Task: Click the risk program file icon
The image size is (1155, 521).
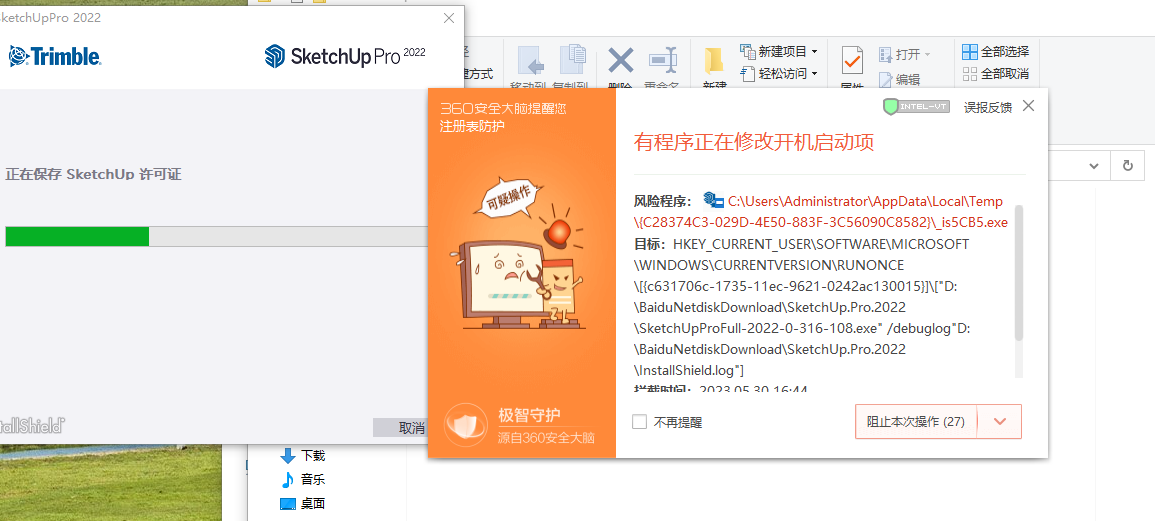Action: pos(714,200)
